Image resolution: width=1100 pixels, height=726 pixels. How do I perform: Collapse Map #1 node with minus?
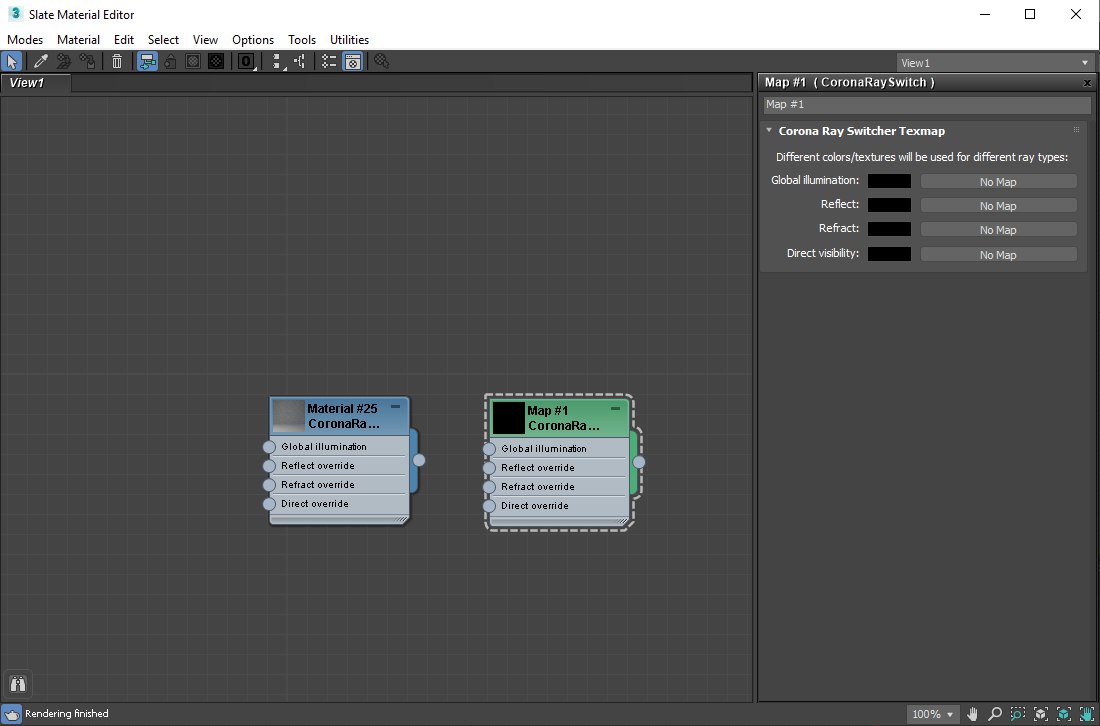pyautogui.click(x=616, y=408)
